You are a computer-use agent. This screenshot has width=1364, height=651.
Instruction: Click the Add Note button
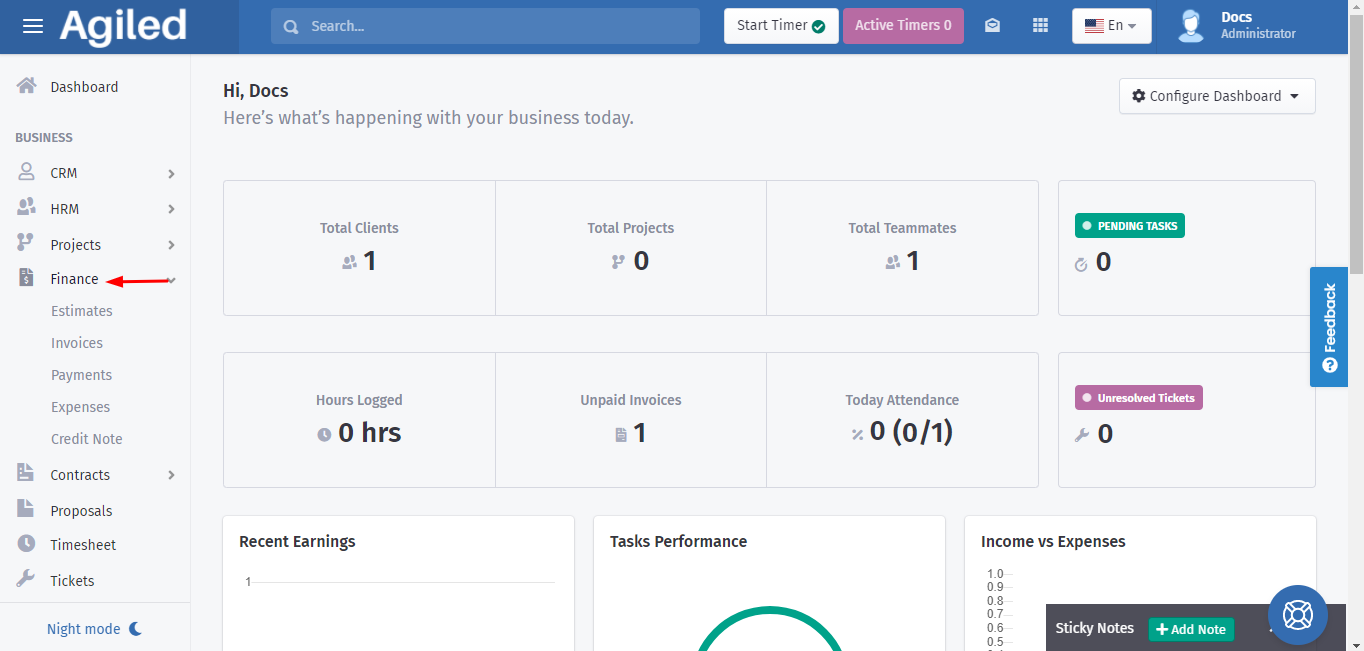pyautogui.click(x=1190, y=629)
